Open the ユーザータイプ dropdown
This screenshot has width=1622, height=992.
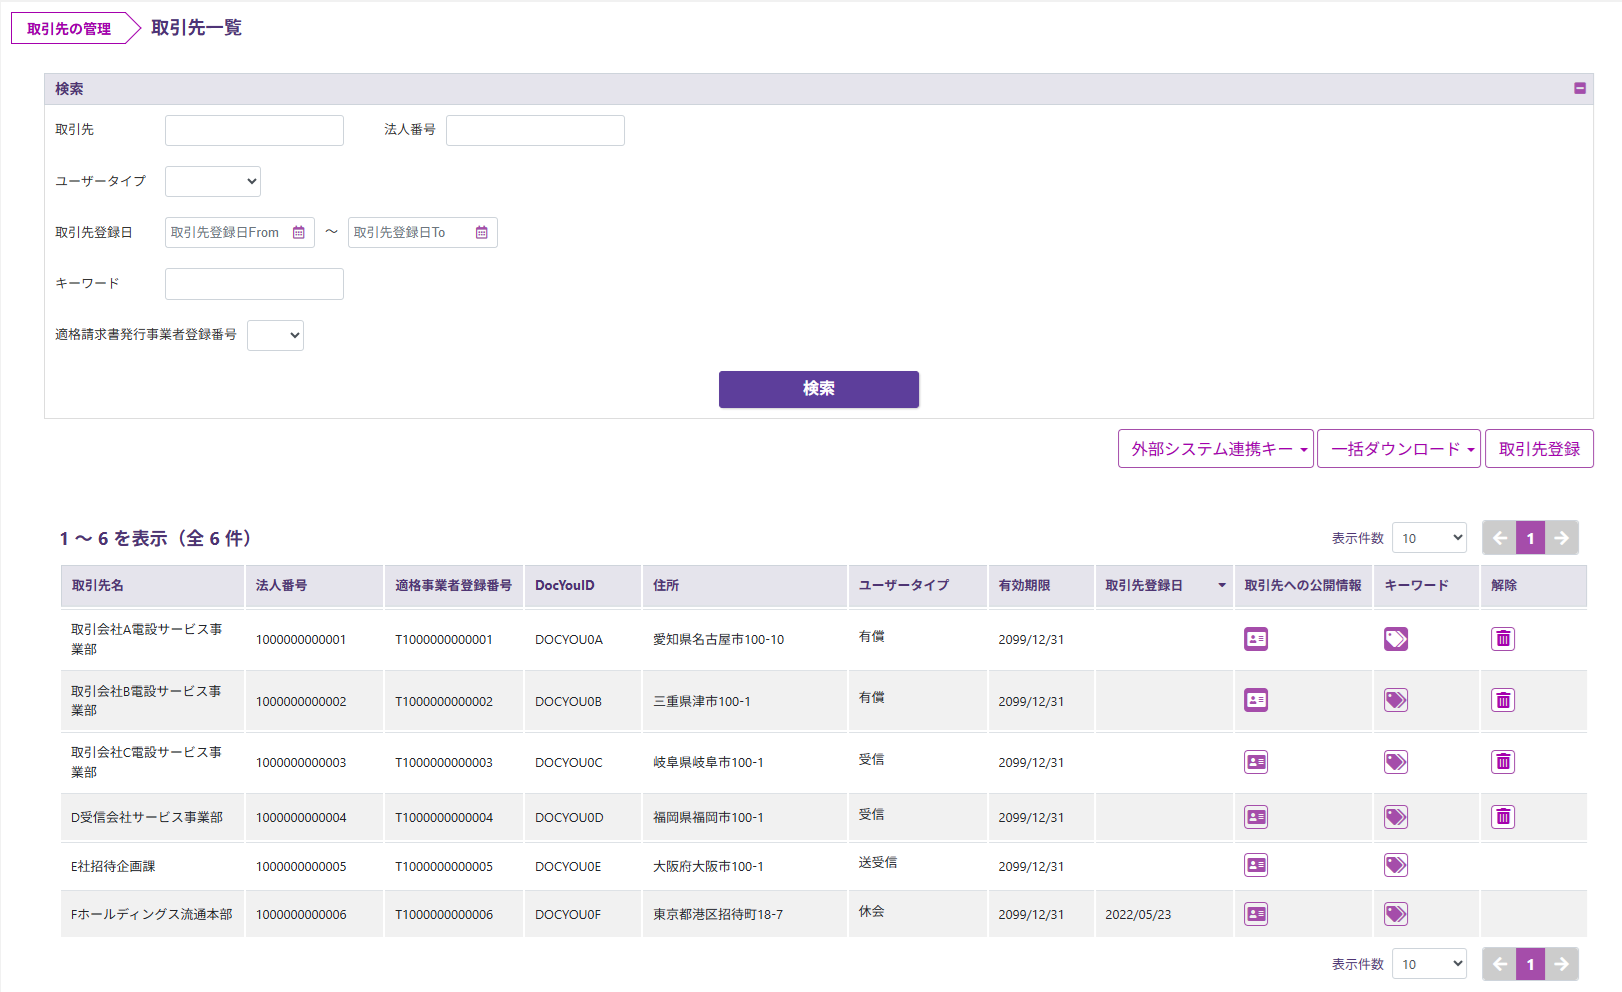[x=213, y=181]
